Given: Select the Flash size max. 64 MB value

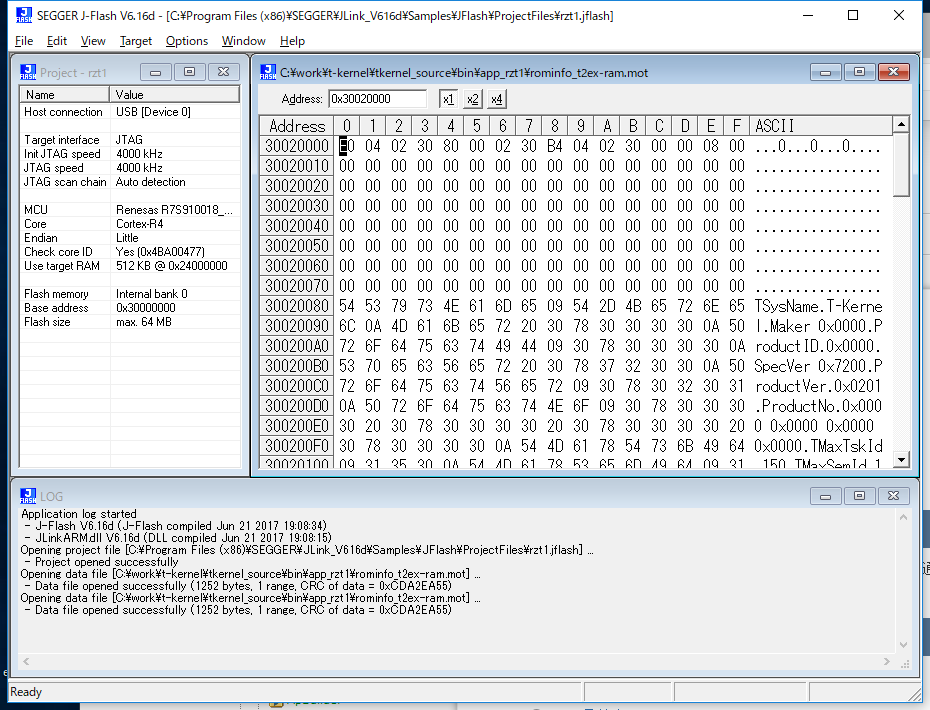Looking at the screenshot, I should click(x=144, y=322).
